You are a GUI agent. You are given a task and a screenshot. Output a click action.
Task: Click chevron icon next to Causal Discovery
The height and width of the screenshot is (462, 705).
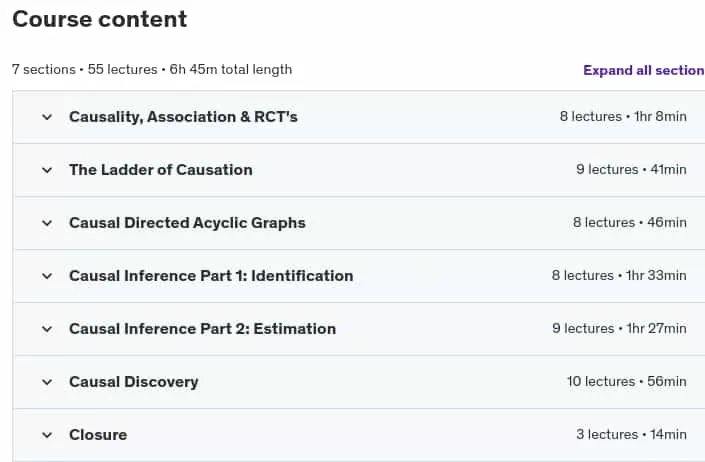pyautogui.click(x=47, y=382)
